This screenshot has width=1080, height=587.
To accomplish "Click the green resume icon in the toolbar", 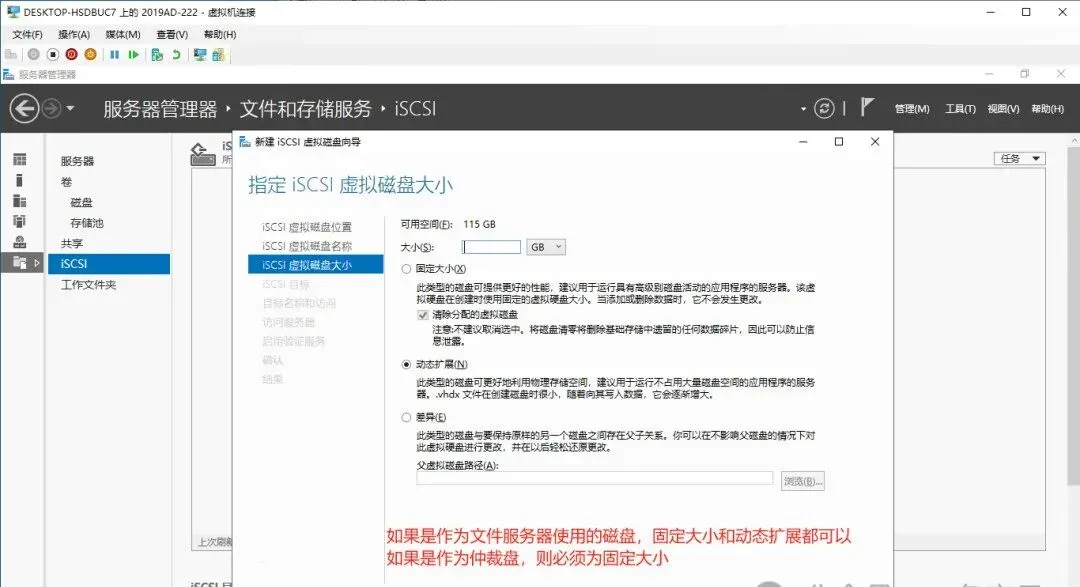I will pyautogui.click(x=134, y=54).
